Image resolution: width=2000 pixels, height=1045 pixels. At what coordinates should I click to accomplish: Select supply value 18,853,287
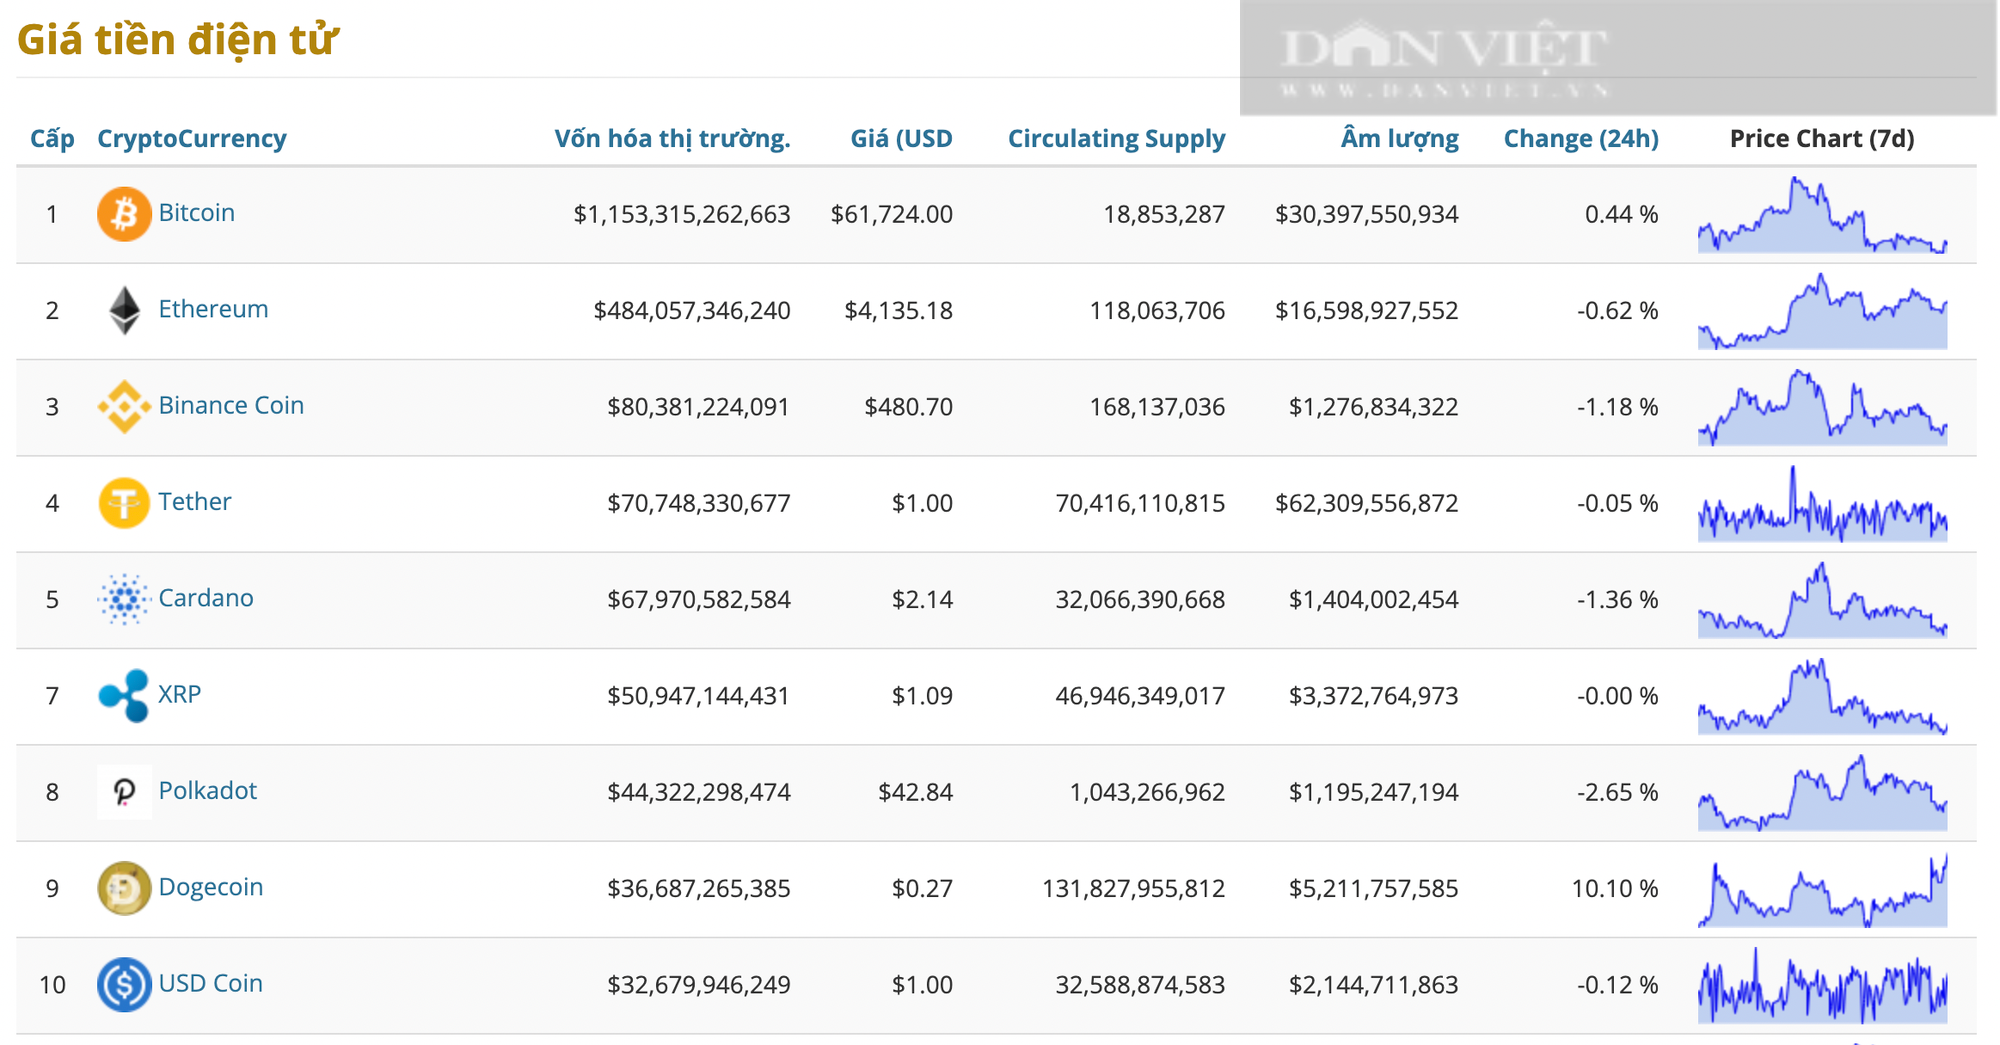click(1164, 215)
